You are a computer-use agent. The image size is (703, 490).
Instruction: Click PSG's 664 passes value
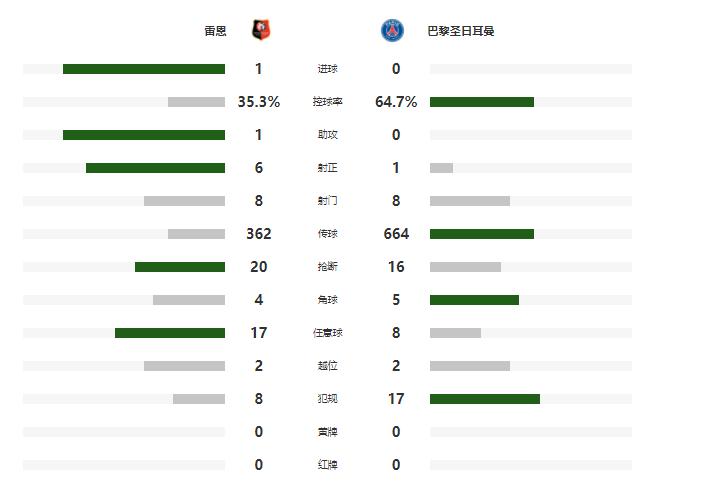pyautogui.click(x=396, y=234)
